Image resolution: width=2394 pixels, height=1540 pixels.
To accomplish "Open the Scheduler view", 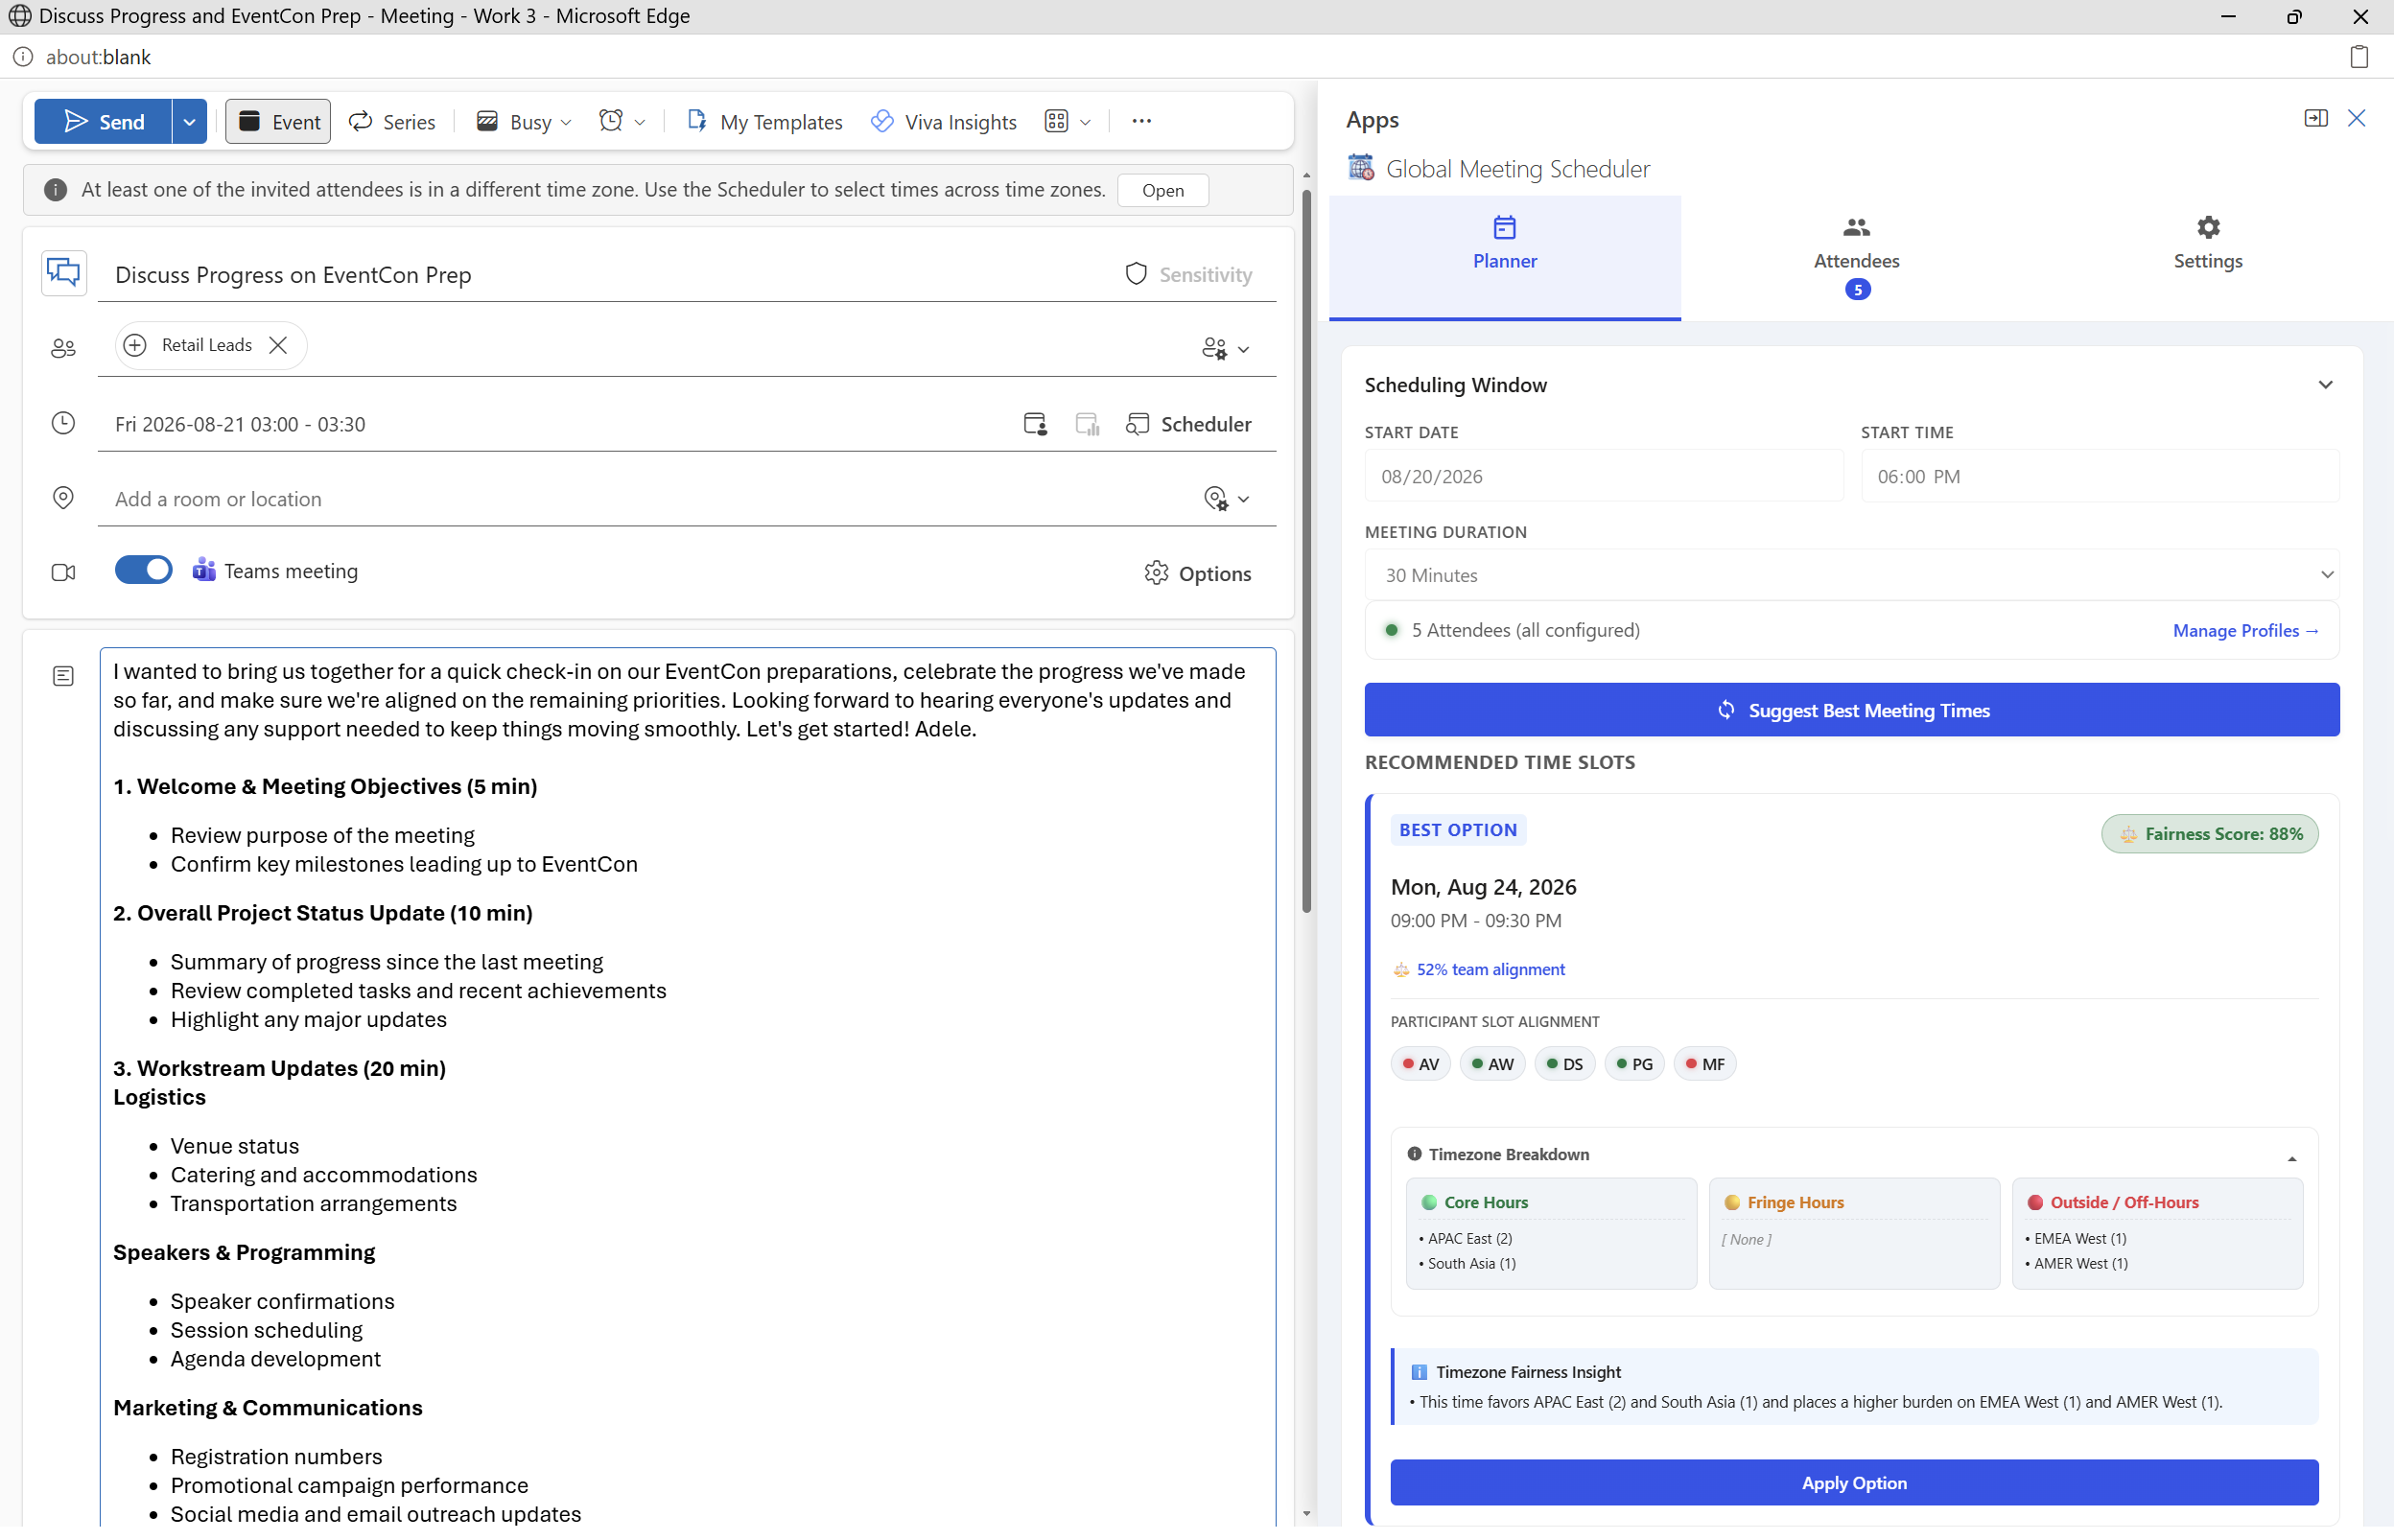I will [x=1188, y=424].
